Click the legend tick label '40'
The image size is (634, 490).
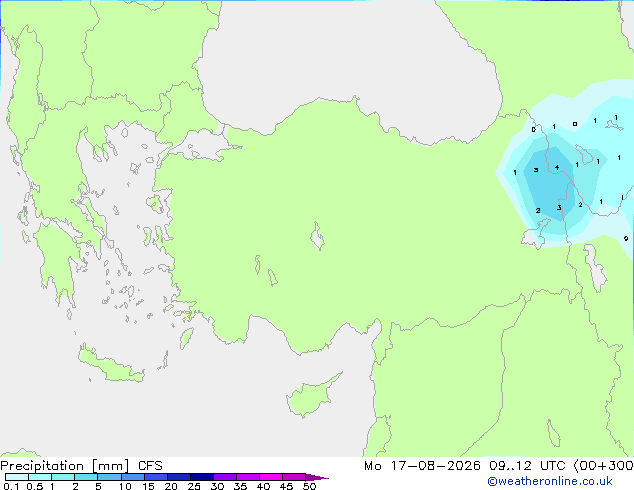pyautogui.click(x=263, y=486)
